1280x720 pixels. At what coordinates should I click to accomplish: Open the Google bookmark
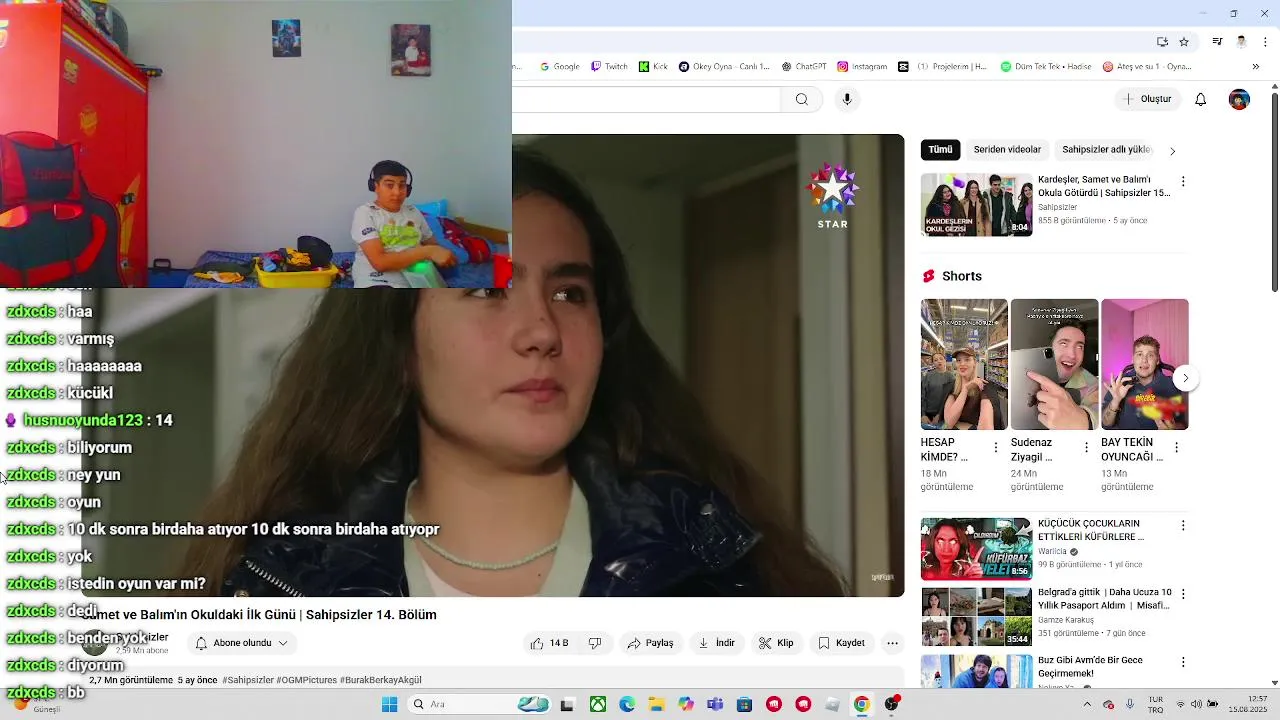click(560, 67)
